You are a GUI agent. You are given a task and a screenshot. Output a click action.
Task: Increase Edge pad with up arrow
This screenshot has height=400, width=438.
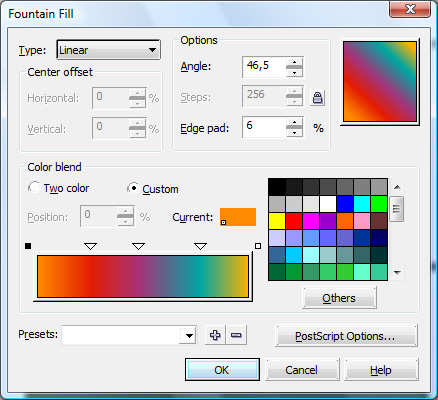(294, 122)
